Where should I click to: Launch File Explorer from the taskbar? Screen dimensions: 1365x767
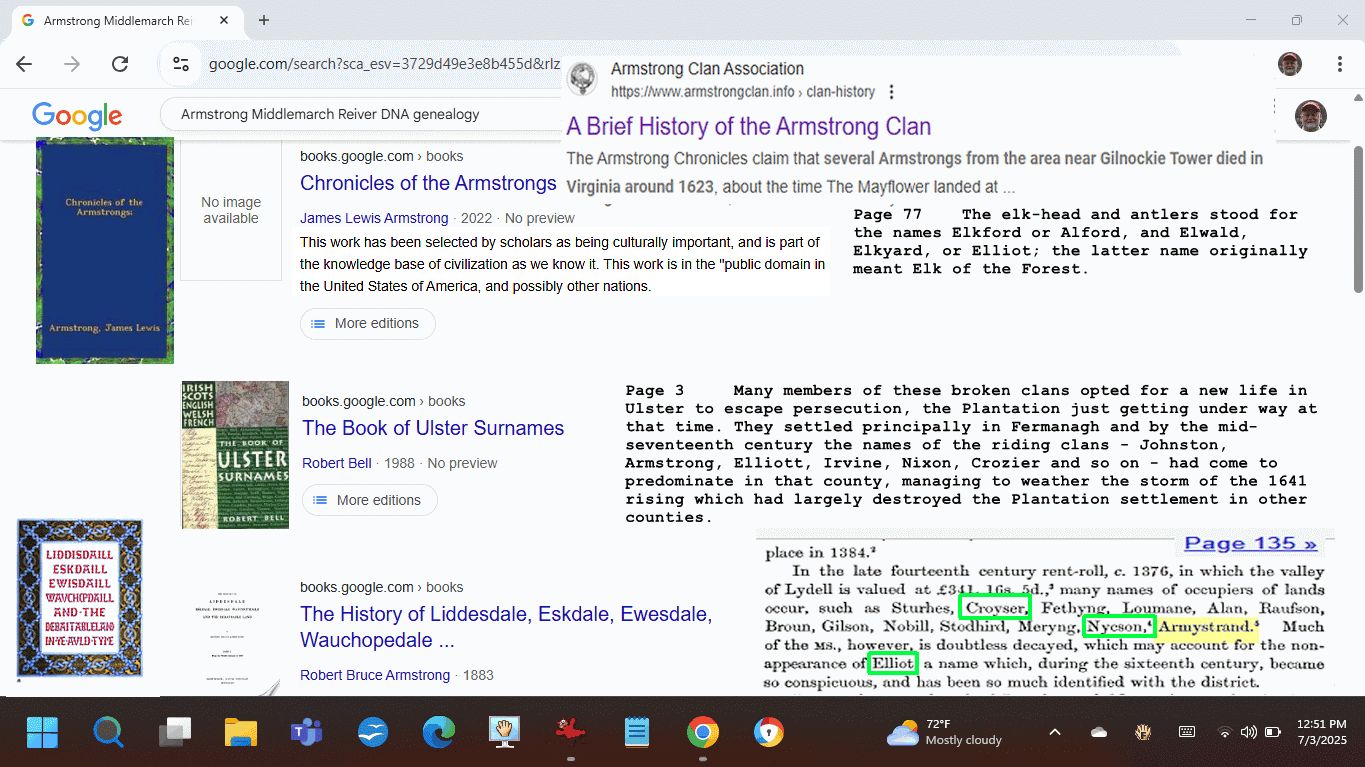tap(241, 733)
